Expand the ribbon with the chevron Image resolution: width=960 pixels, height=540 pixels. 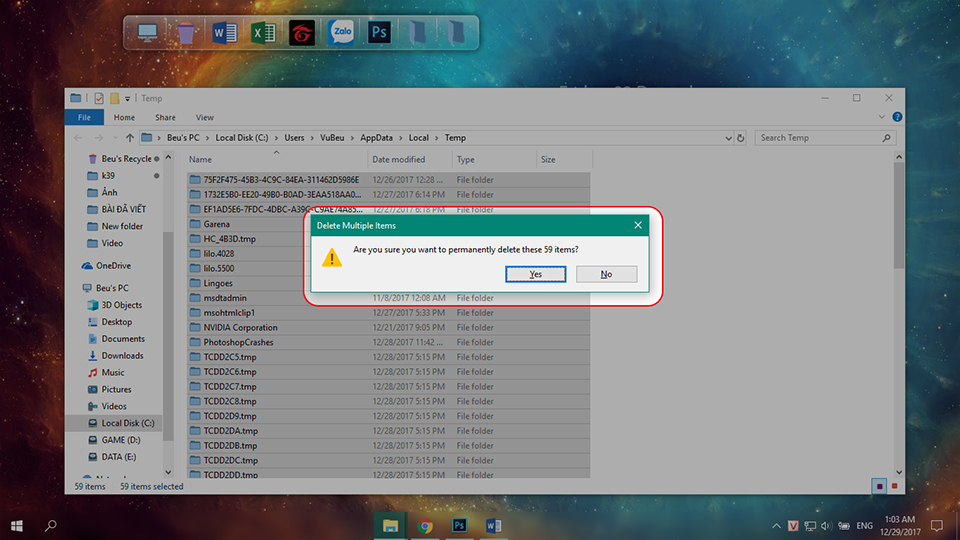[x=882, y=117]
